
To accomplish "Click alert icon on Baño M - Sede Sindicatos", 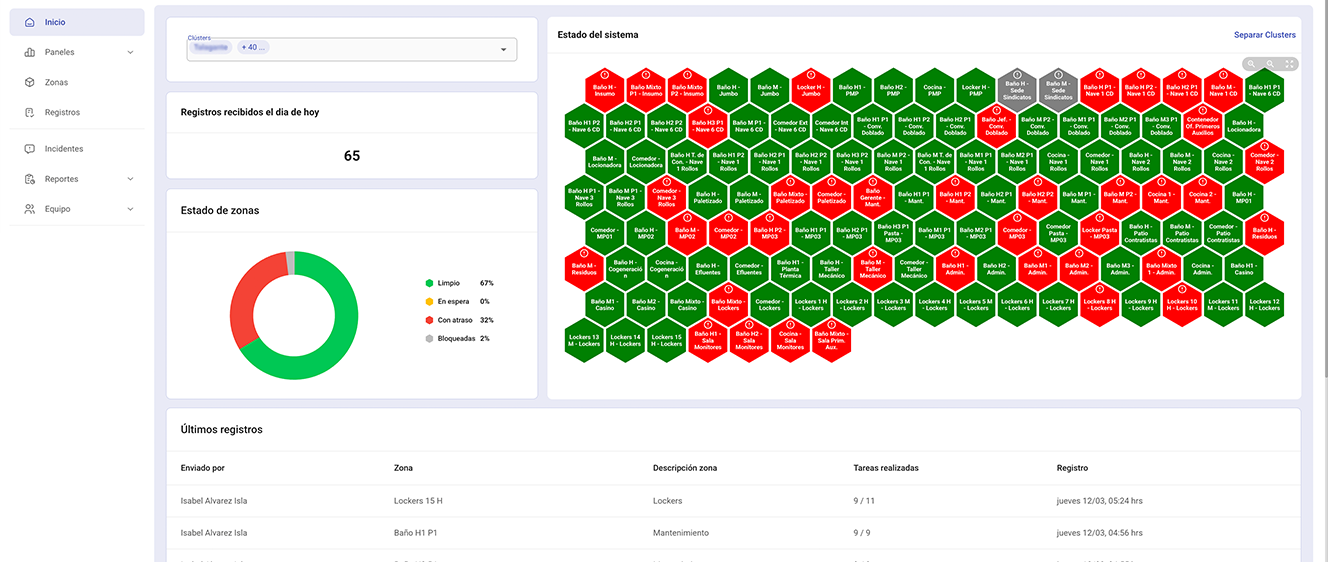I will pos(1058,74).
